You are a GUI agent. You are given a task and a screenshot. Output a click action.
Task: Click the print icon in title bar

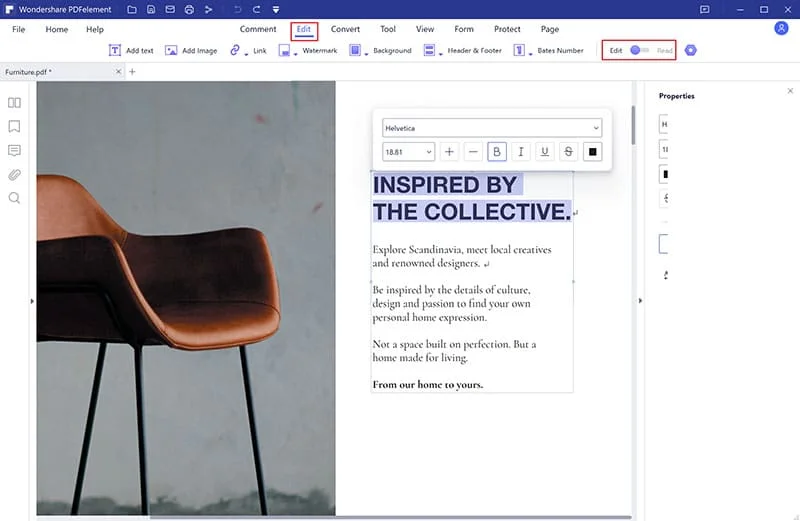click(189, 9)
